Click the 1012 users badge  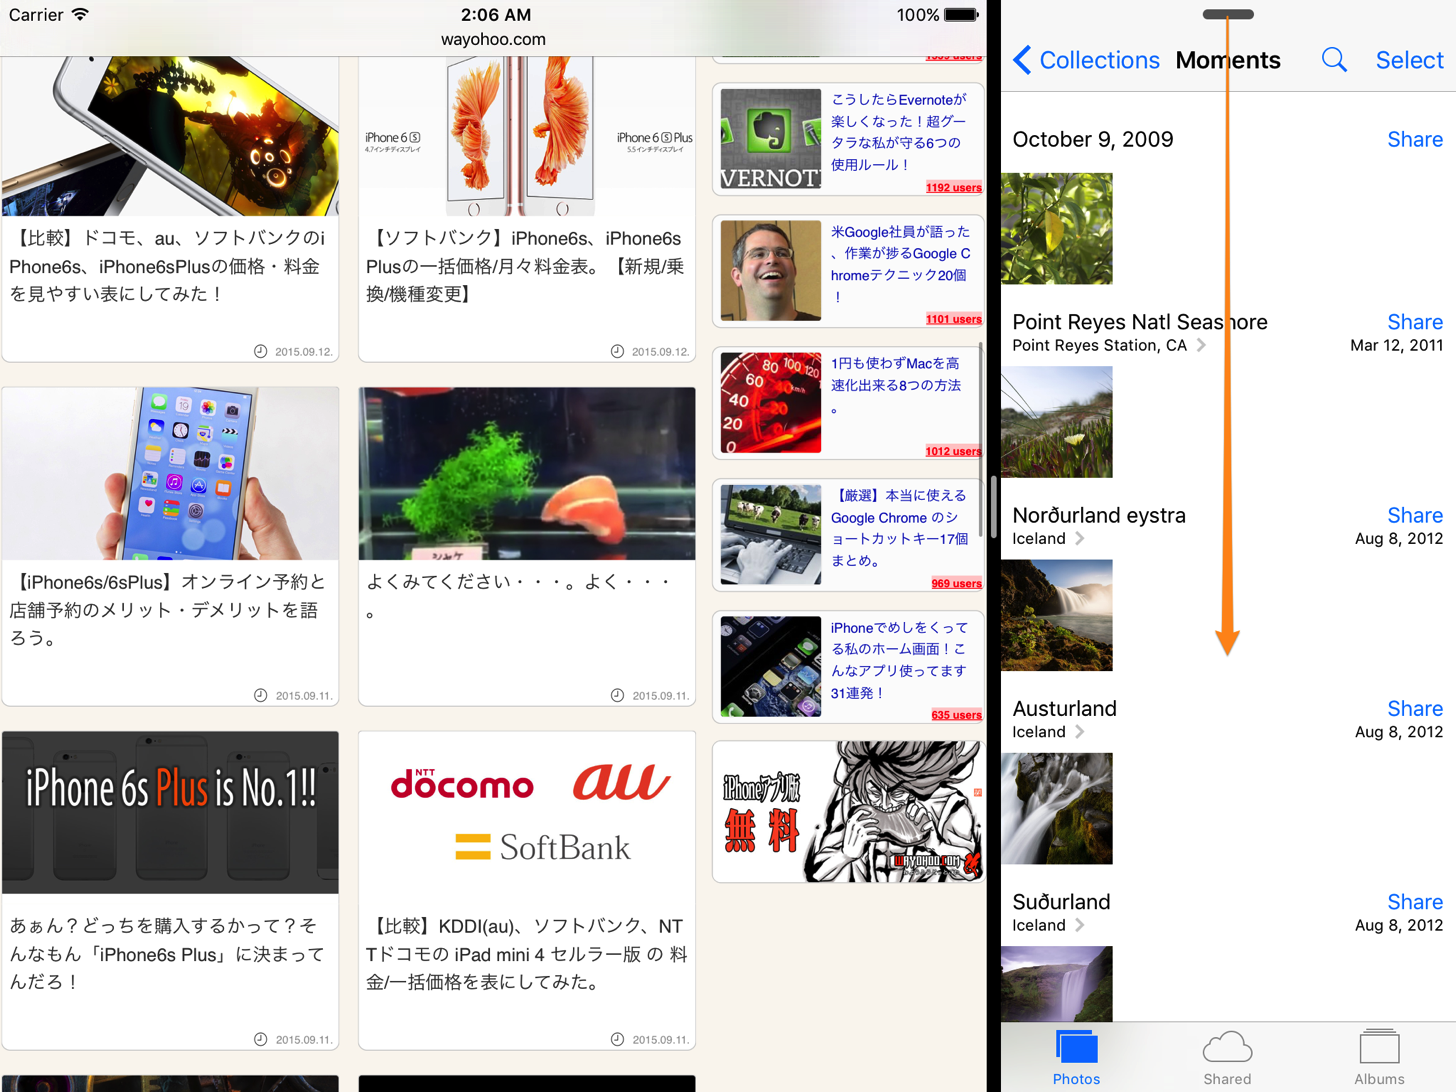[x=953, y=451]
